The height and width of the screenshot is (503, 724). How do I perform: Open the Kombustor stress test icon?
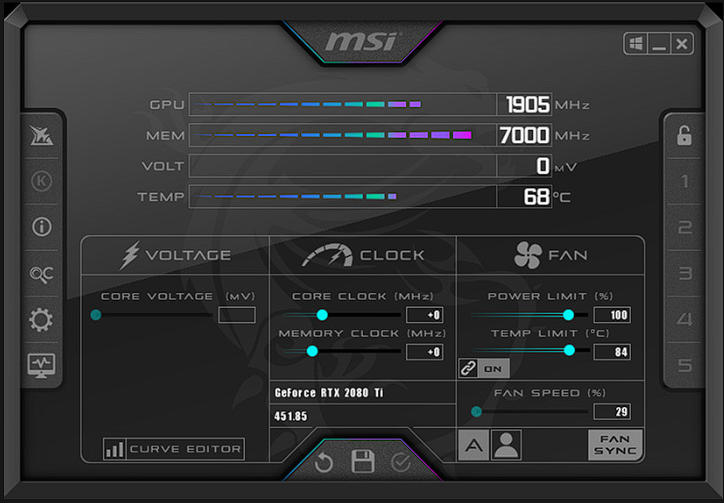[42, 181]
